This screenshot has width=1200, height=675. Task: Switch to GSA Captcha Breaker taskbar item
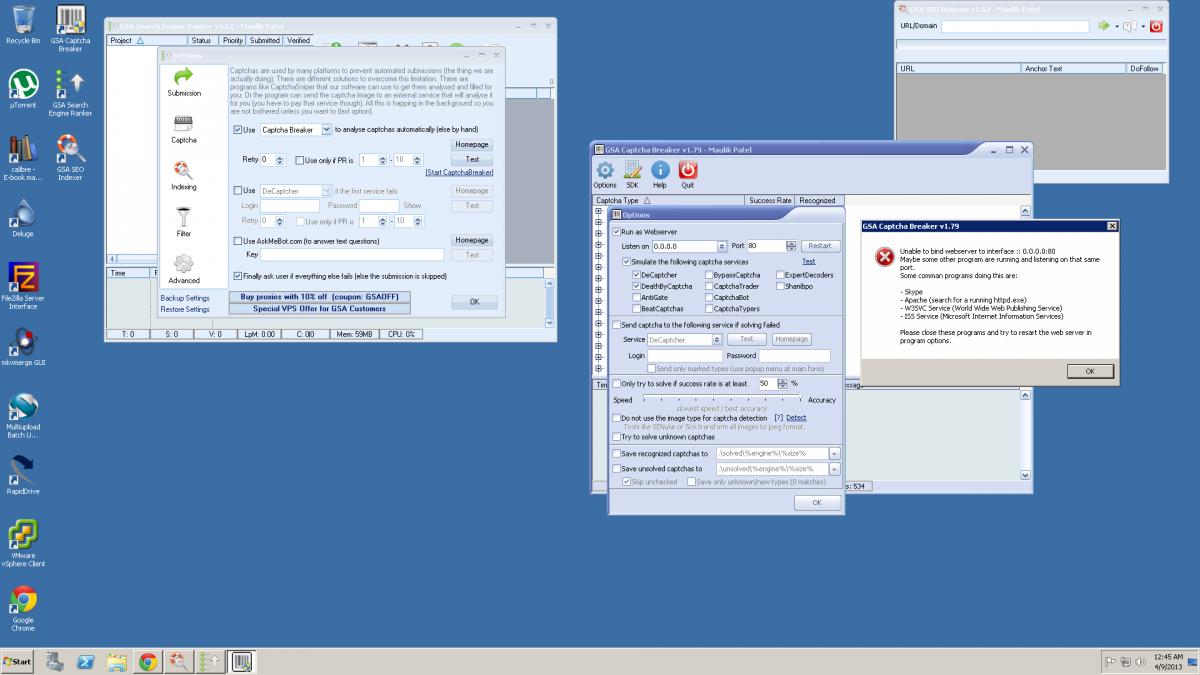(241, 661)
